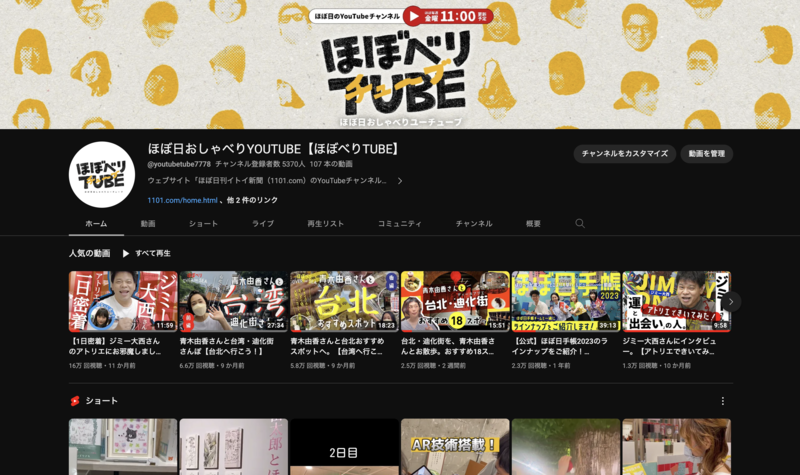Open the 概要 tab
Image resolution: width=800 pixels, height=475 pixels.
(x=533, y=223)
